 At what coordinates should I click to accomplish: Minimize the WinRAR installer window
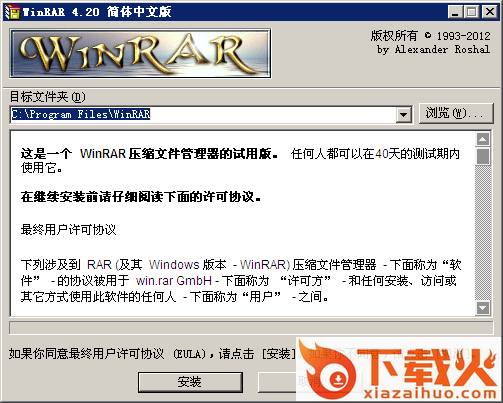pos(455,12)
